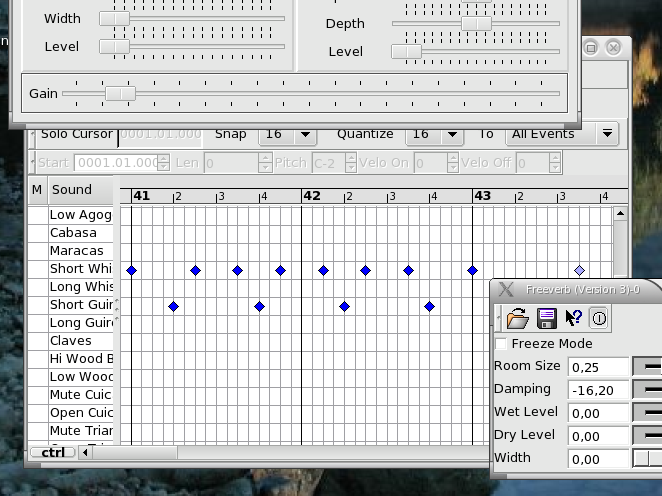Click left panel Level slider handle
Screen dimensions: 662x496
tap(114, 46)
